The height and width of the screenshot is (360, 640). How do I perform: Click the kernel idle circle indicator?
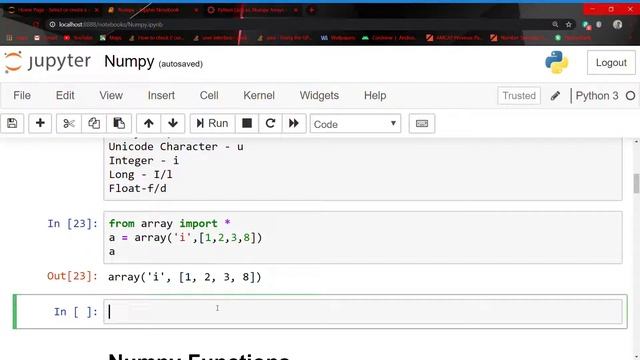(x=630, y=96)
